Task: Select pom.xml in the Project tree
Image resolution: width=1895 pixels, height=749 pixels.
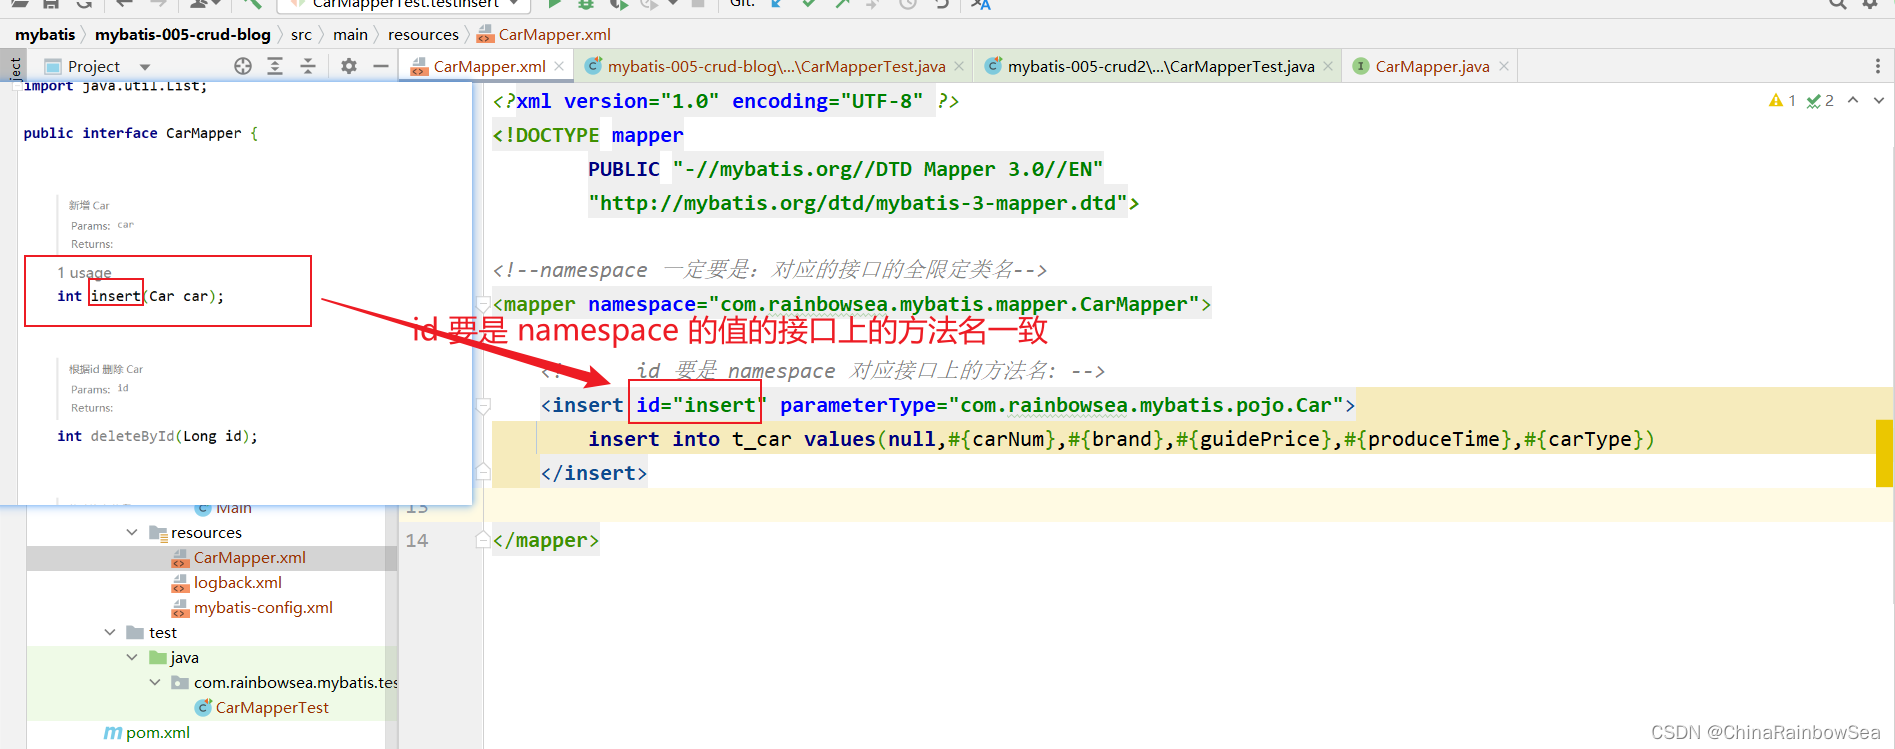Action: coord(157,732)
